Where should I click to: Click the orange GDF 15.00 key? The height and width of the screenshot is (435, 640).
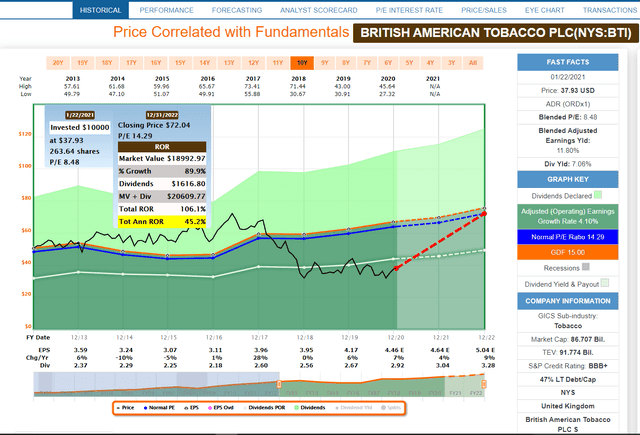(x=567, y=252)
